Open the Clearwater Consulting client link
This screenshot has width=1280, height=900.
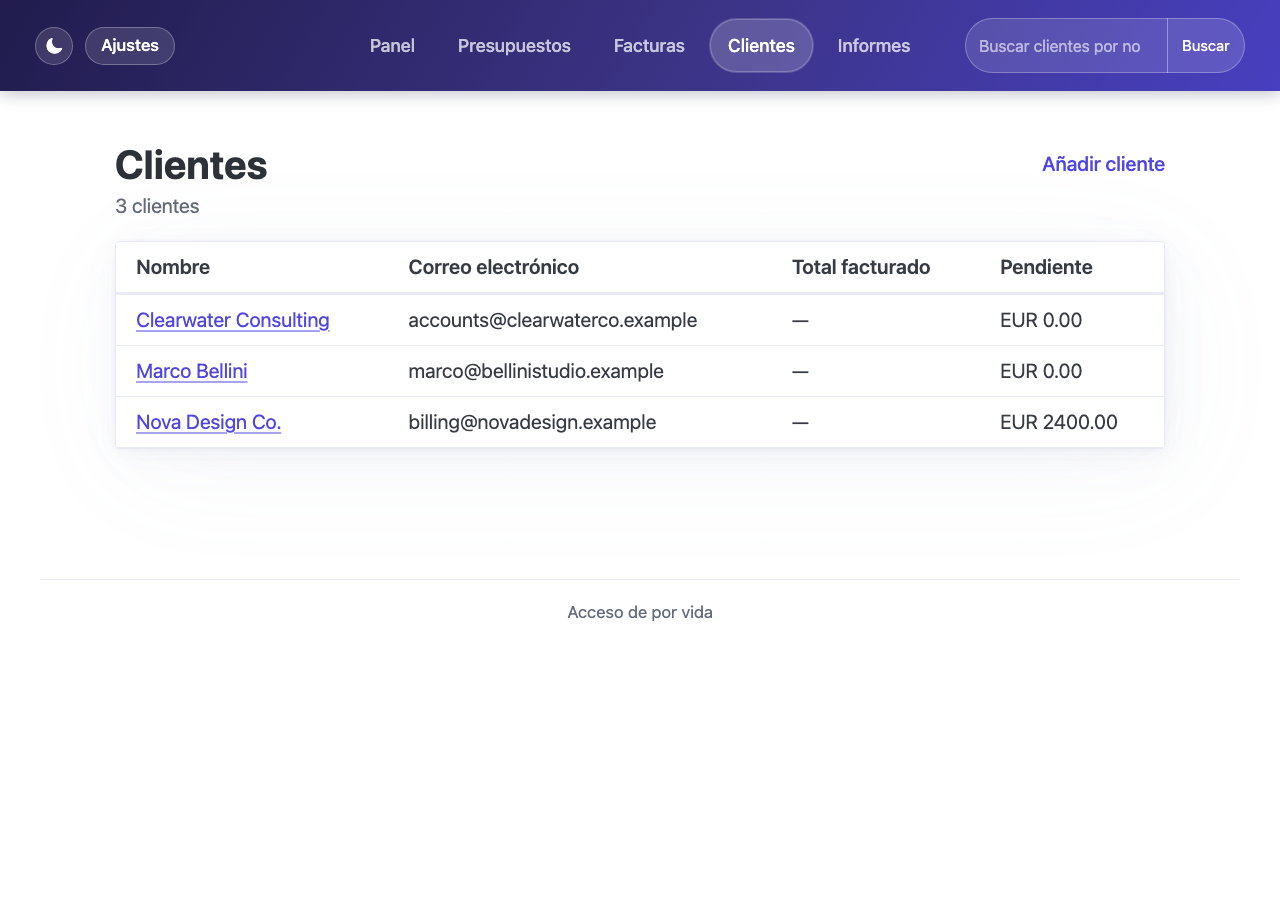click(233, 320)
